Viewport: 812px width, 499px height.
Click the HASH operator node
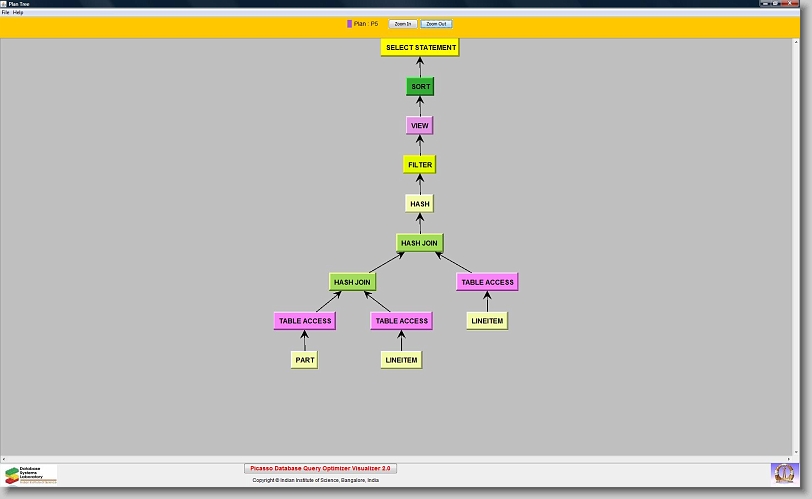[420, 204]
